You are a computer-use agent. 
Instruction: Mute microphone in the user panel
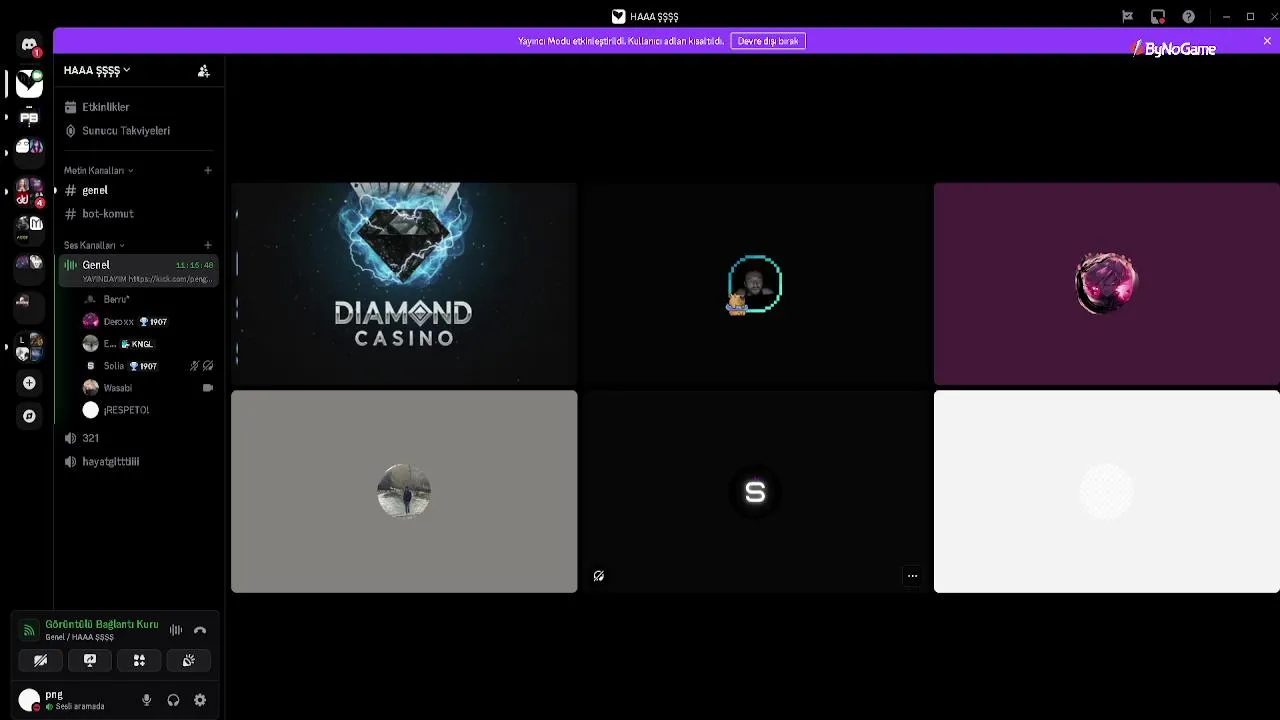(147, 700)
